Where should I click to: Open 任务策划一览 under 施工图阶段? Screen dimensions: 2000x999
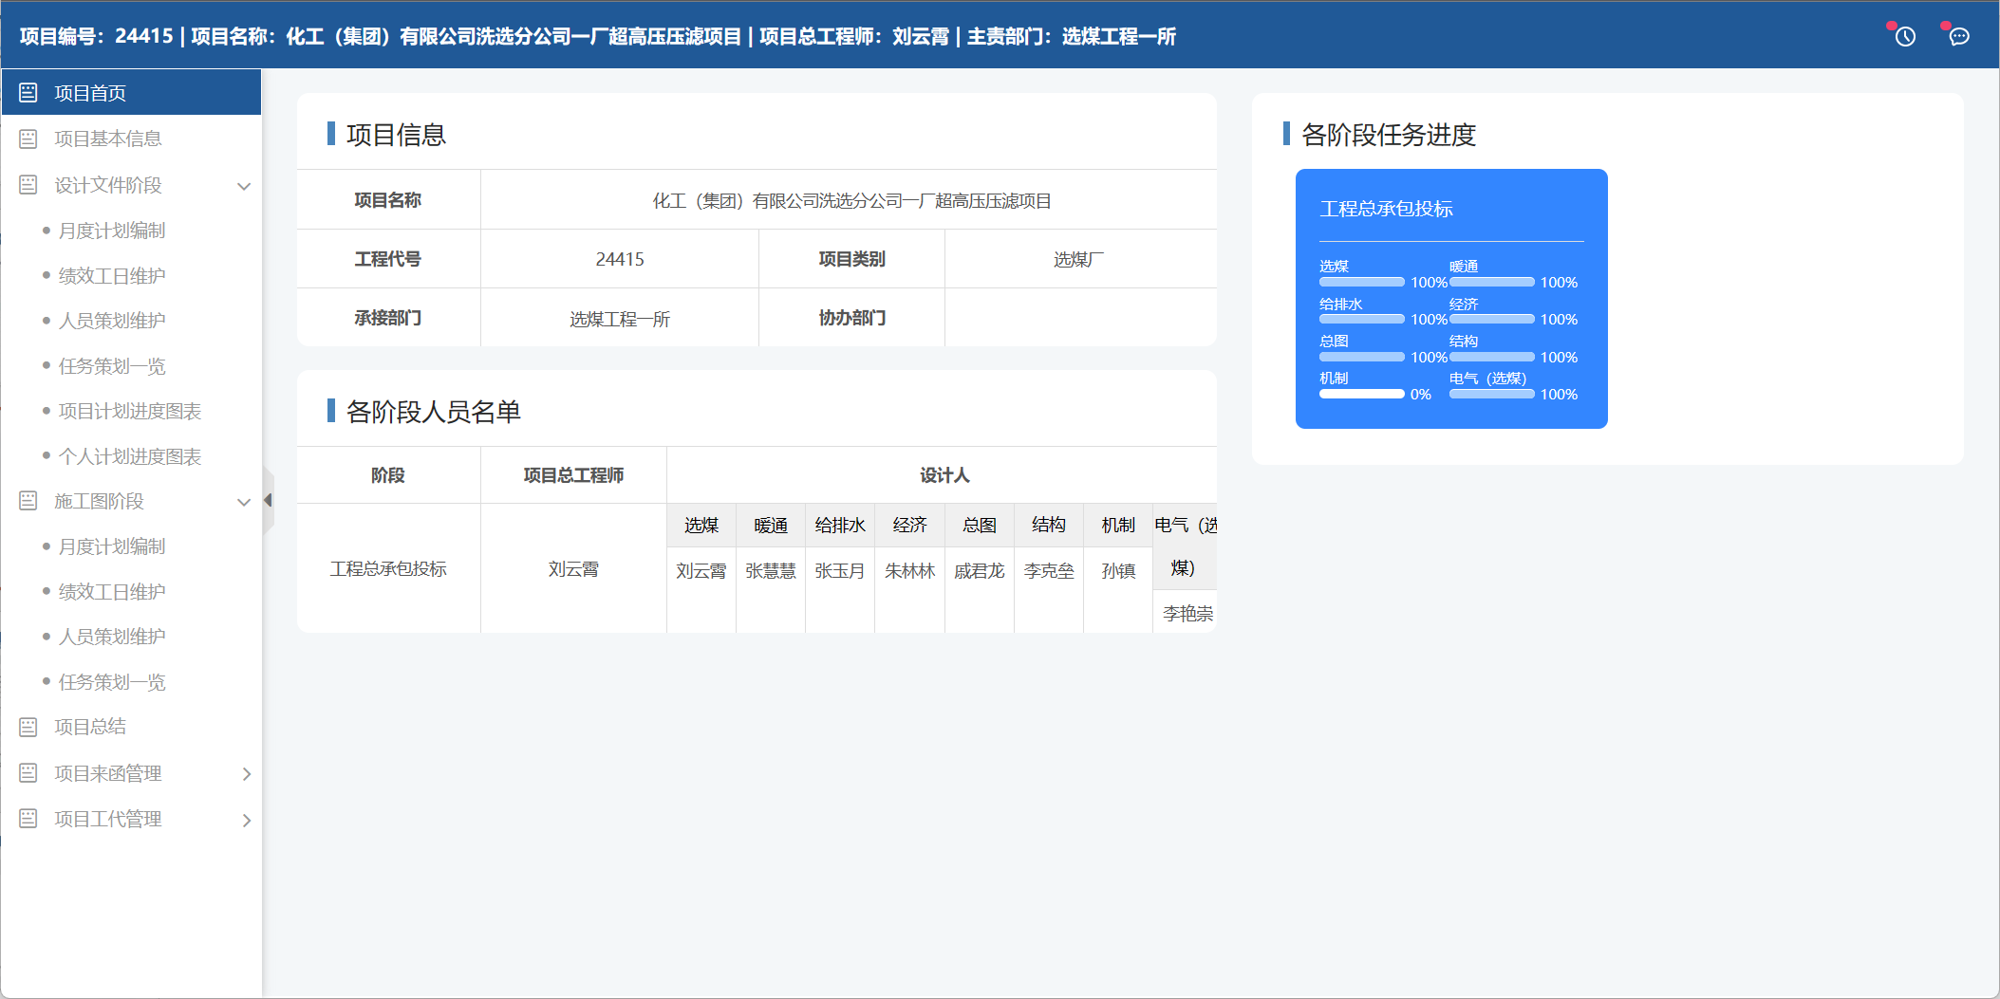tap(112, 683)
